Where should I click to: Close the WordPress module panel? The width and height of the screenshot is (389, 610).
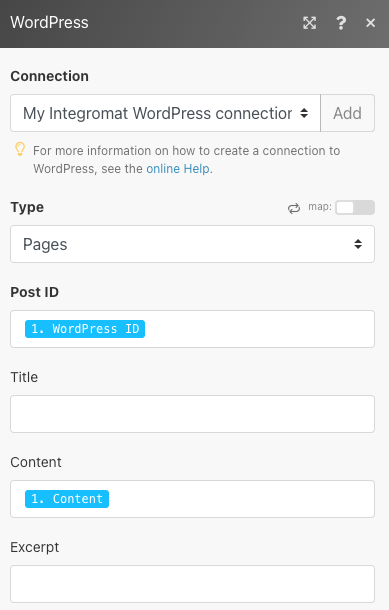point(370,23)
